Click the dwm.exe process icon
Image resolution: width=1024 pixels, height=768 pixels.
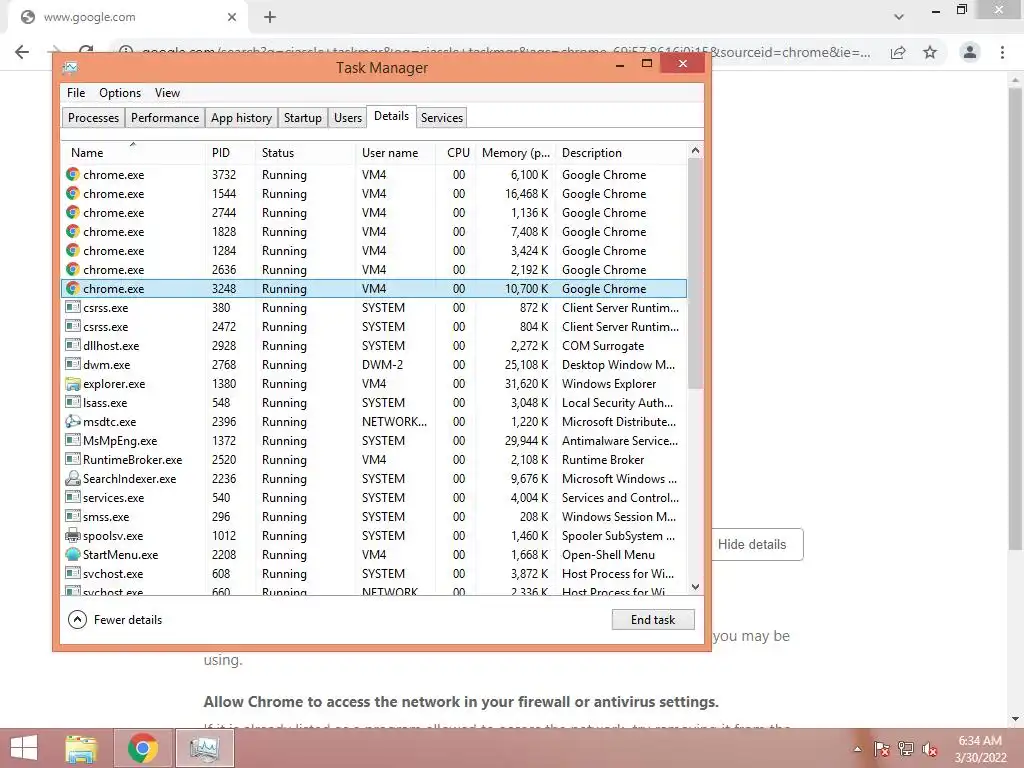(x=72, y=364)
